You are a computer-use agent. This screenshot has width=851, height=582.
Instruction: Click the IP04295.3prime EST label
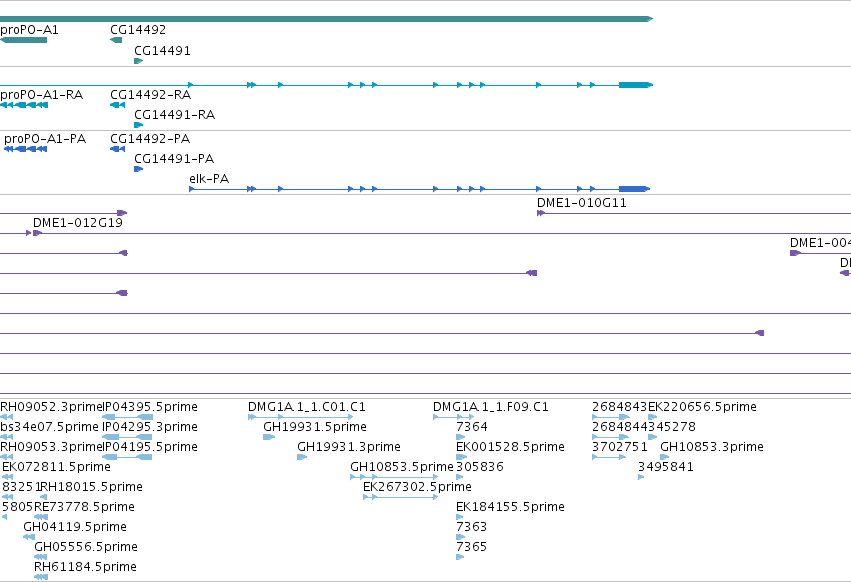point(150,427)
